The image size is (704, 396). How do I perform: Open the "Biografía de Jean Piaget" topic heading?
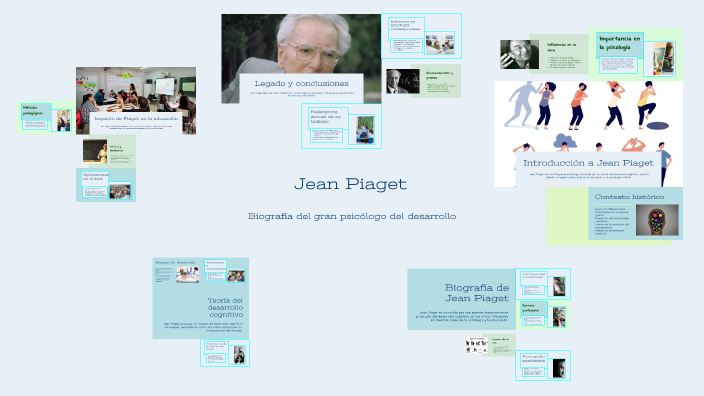coord(477,293)
